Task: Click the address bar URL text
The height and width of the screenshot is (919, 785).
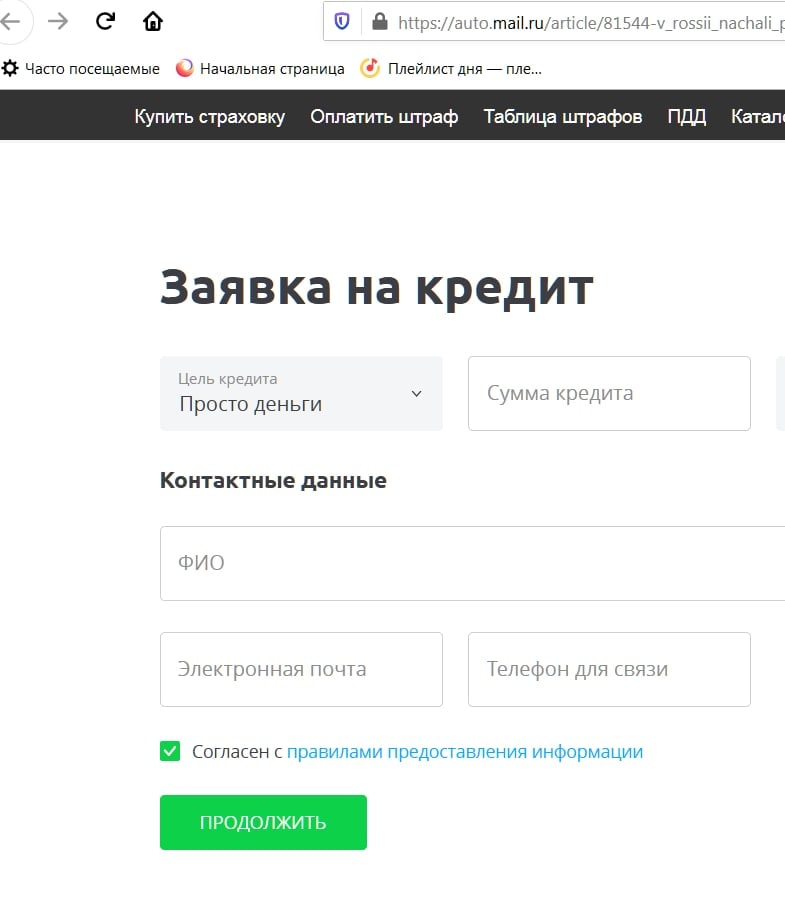Action: (591, 23)
